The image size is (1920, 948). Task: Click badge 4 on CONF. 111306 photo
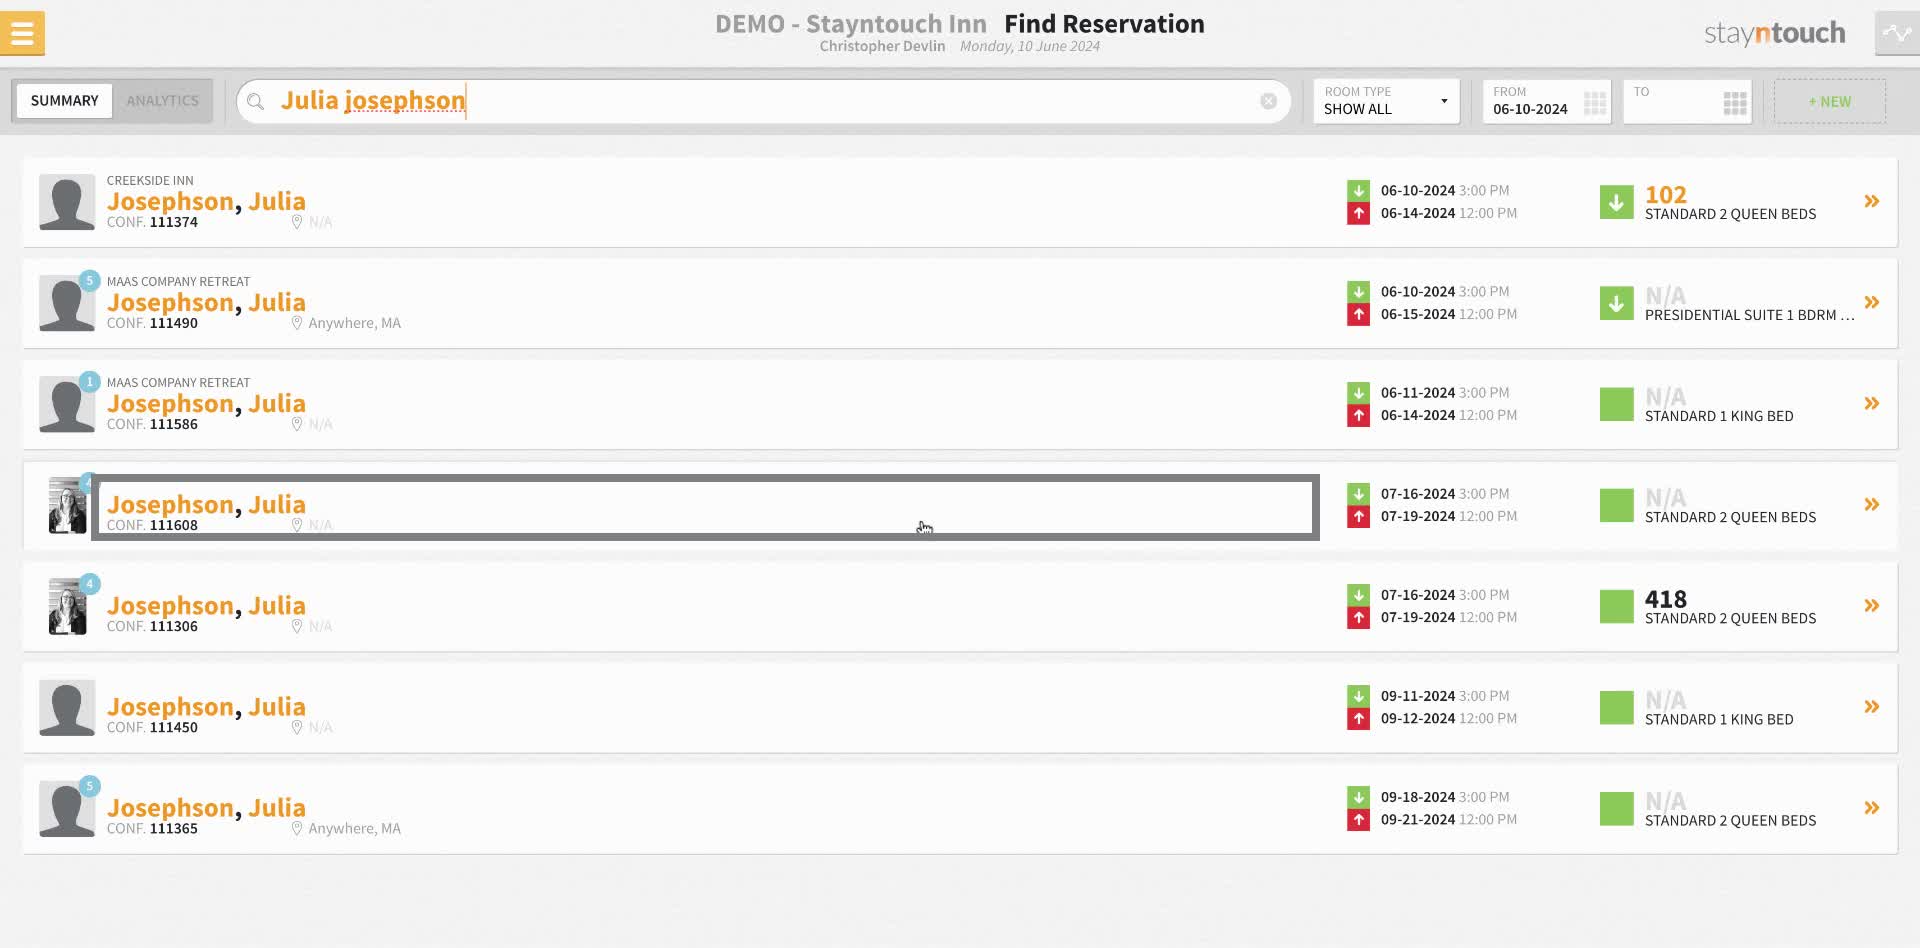[90, 584]
